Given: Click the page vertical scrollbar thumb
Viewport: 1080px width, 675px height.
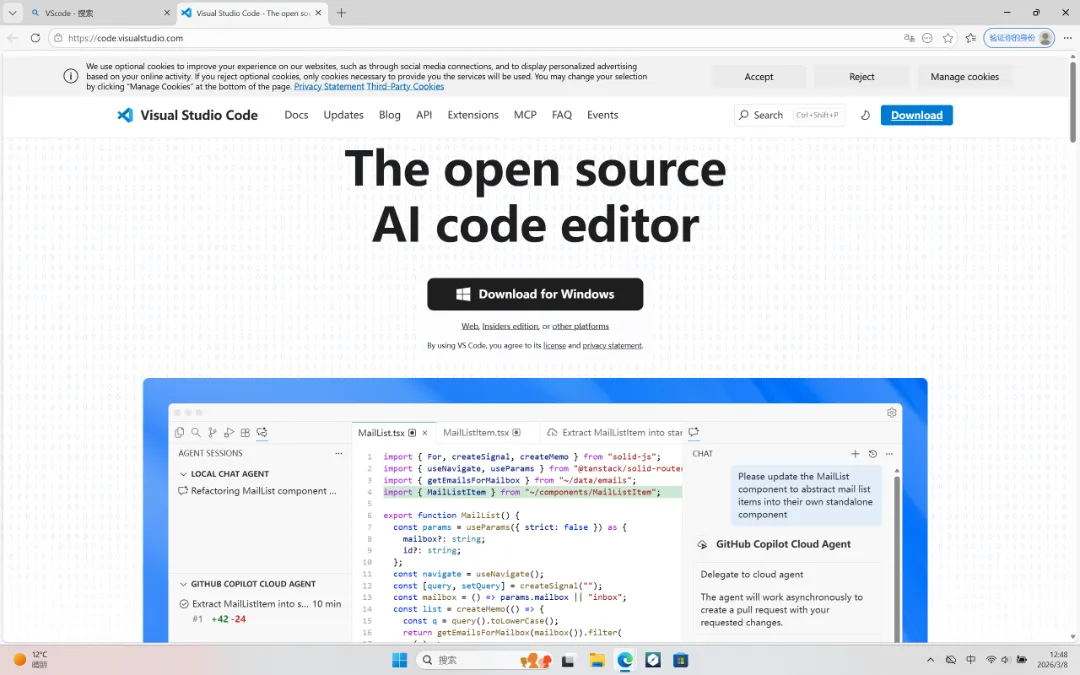Looking at the screenshot, I should coord(1072,102).
